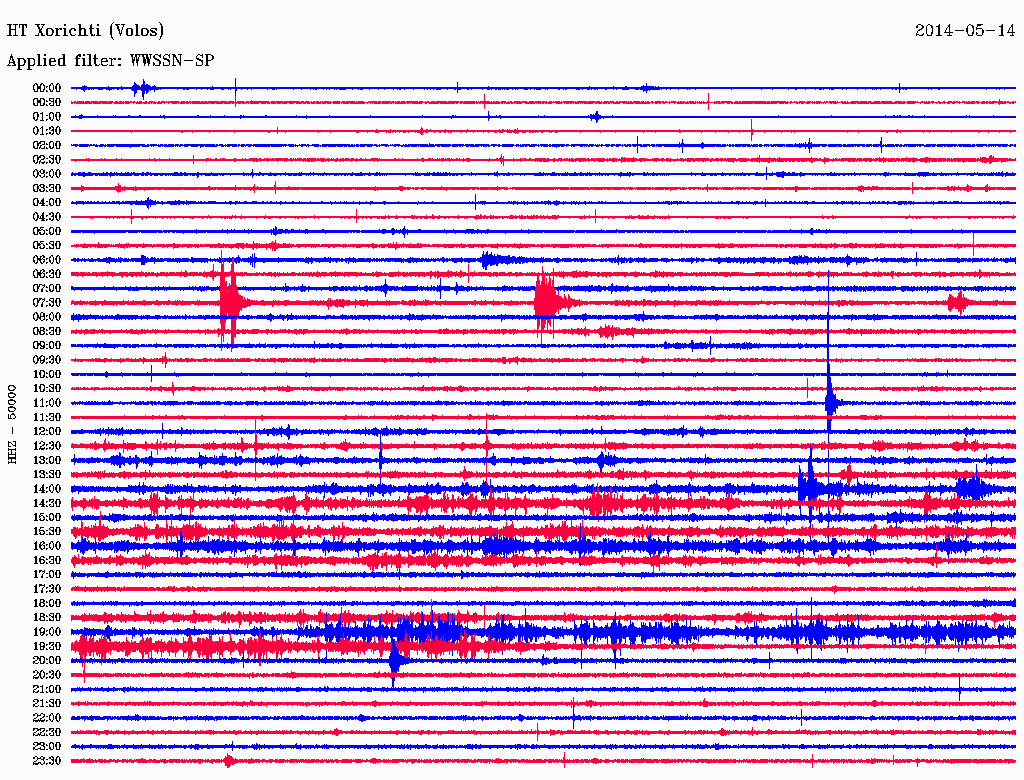The image size is (1024, 780).
Task: Select the 13:00 time label
Action: coord(46,461)
